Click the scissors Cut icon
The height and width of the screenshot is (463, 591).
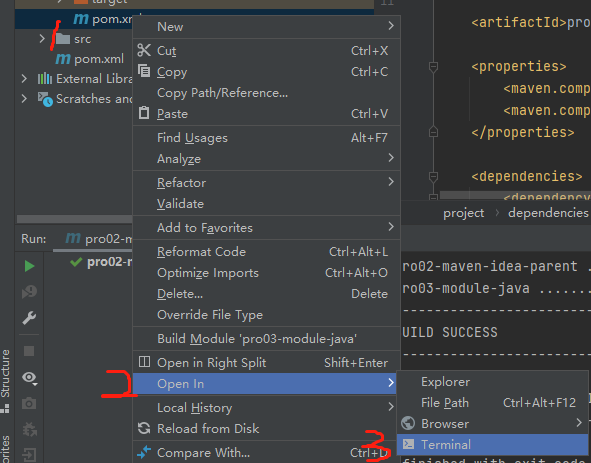pyautogui.click(x=144, y=50)
